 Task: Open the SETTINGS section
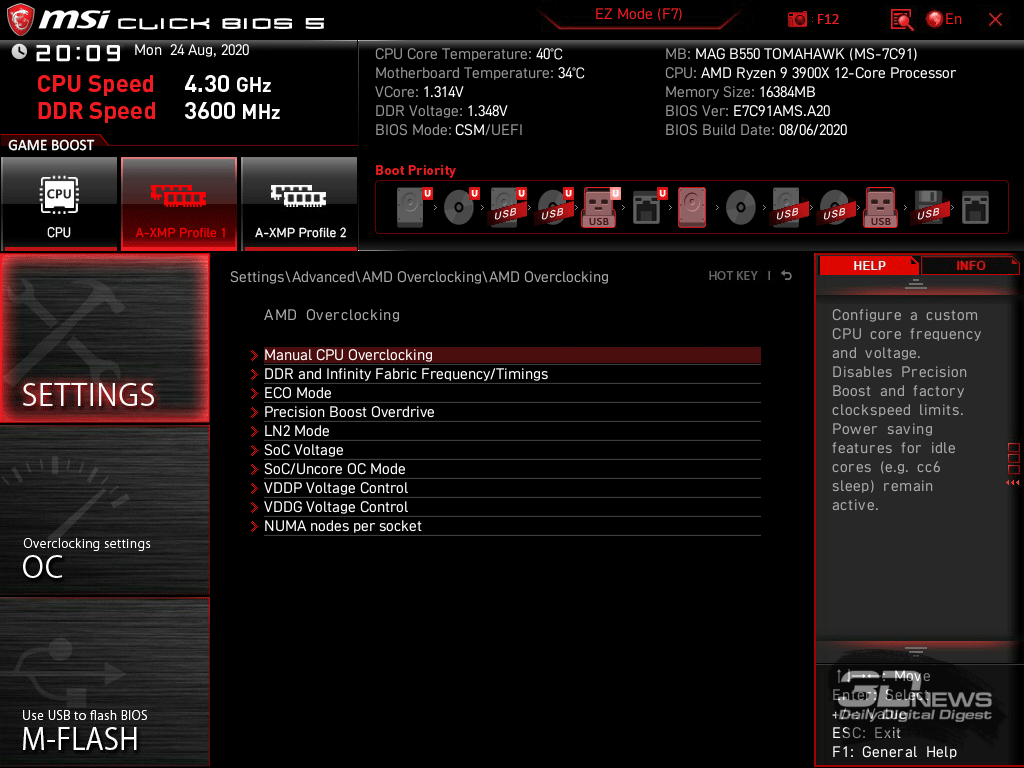(104, 338)
